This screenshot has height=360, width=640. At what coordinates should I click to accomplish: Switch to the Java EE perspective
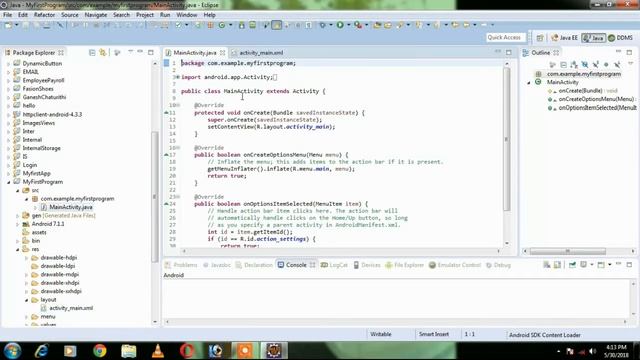click(564, 38)
